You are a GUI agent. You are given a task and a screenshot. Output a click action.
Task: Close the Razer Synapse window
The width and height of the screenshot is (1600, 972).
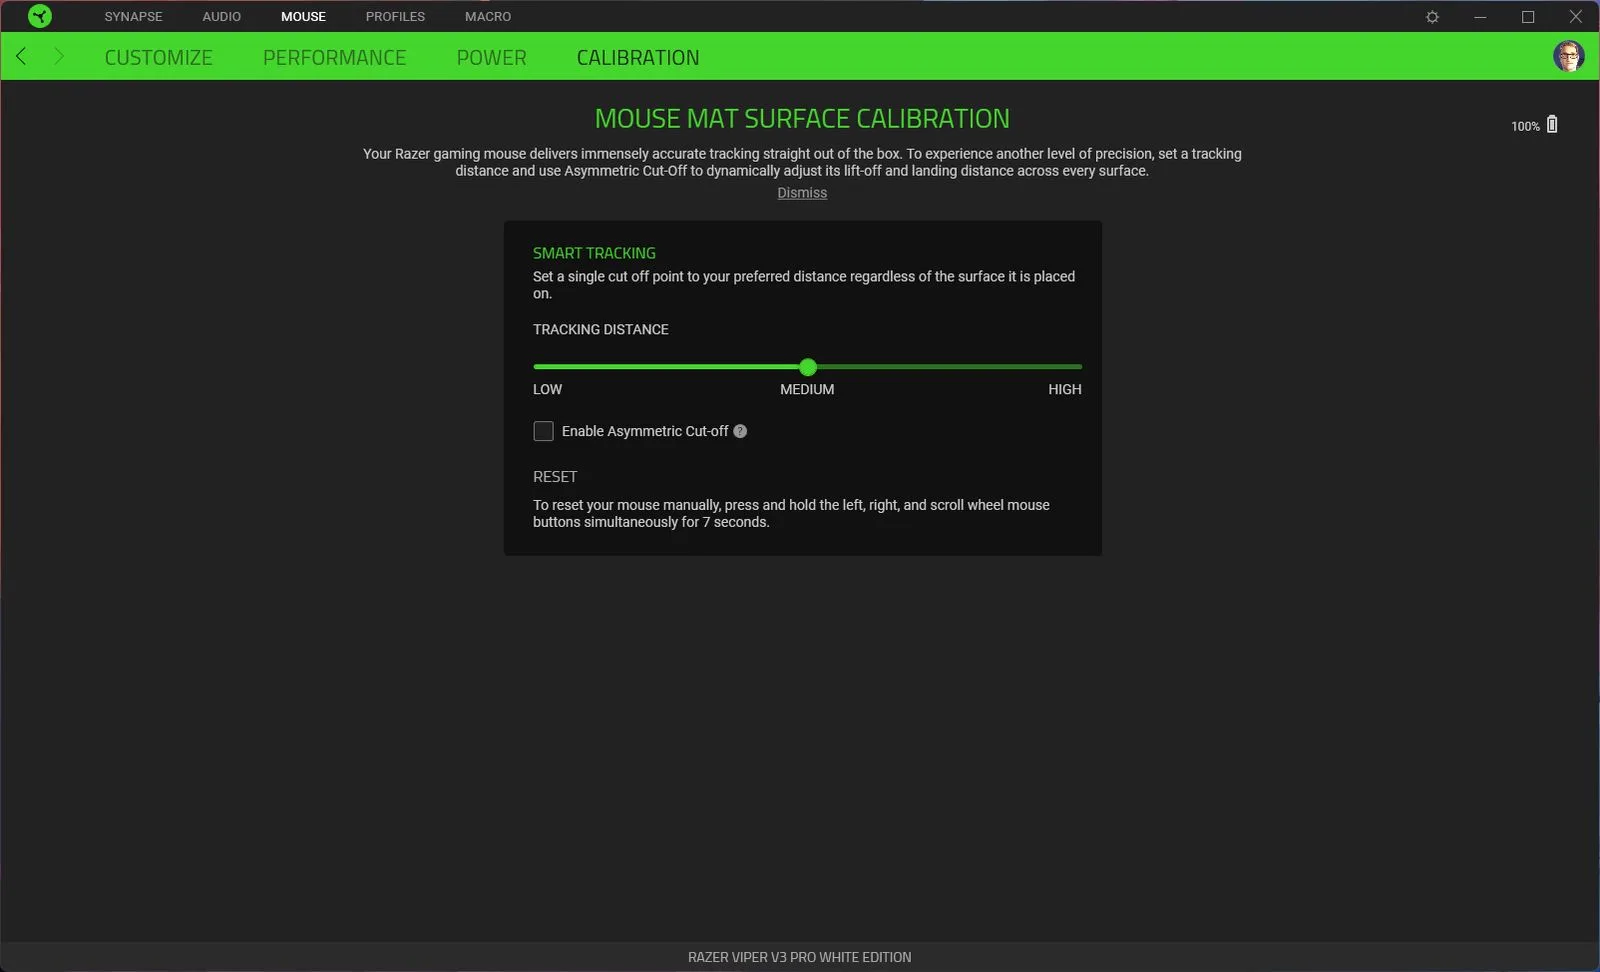[1575, 17]
